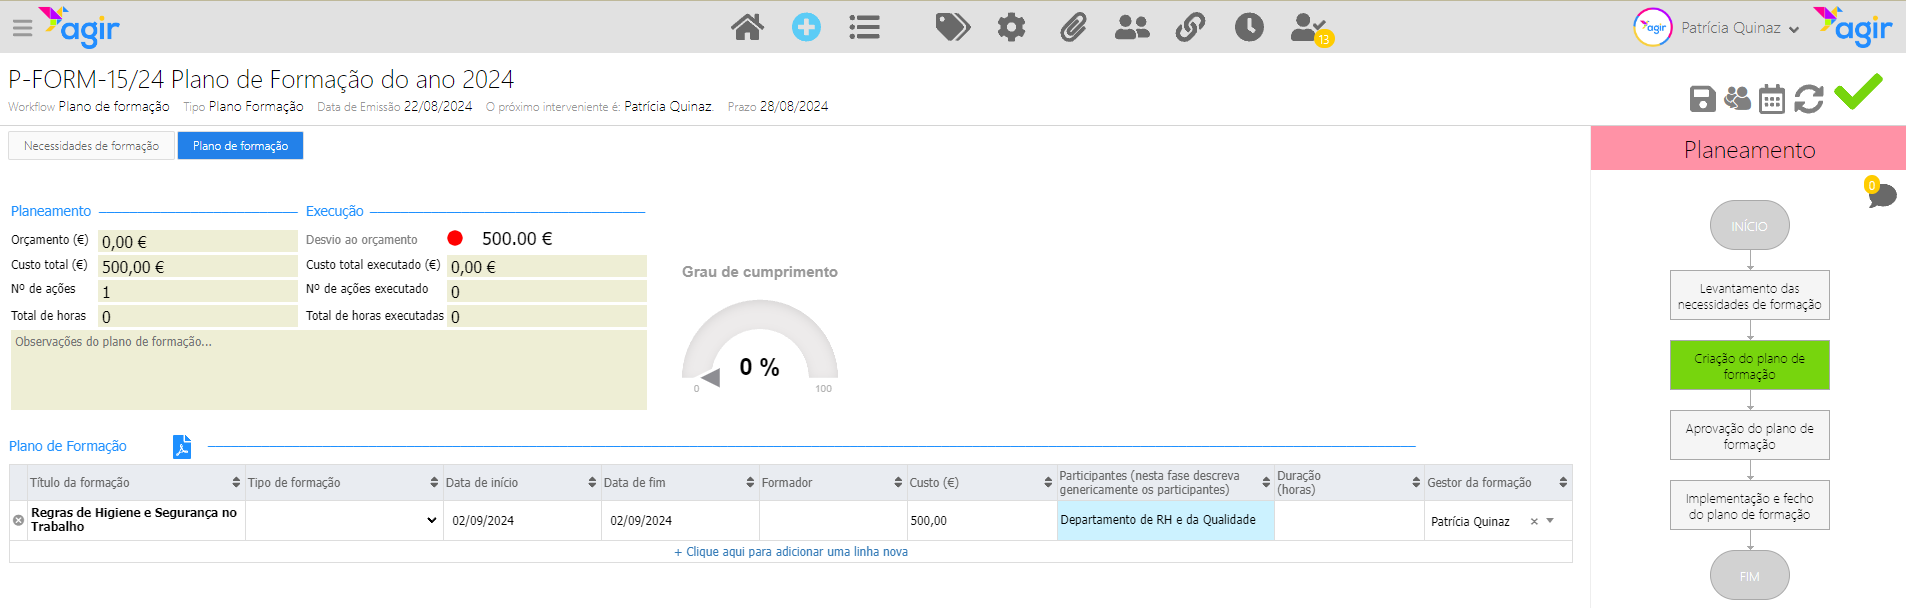Open the comments speech bubble icon
This screenshot has width=1906, height=608.
[1881, 193]
